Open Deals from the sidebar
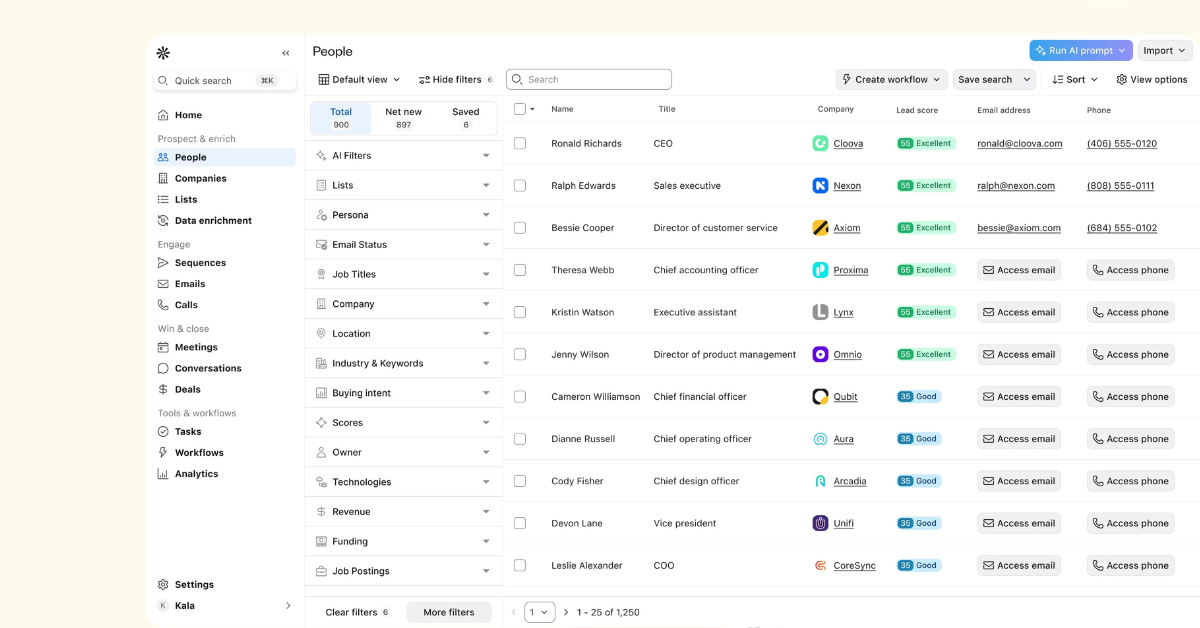The width and height of the screenshot is (1200, 628). pos(187,390)
